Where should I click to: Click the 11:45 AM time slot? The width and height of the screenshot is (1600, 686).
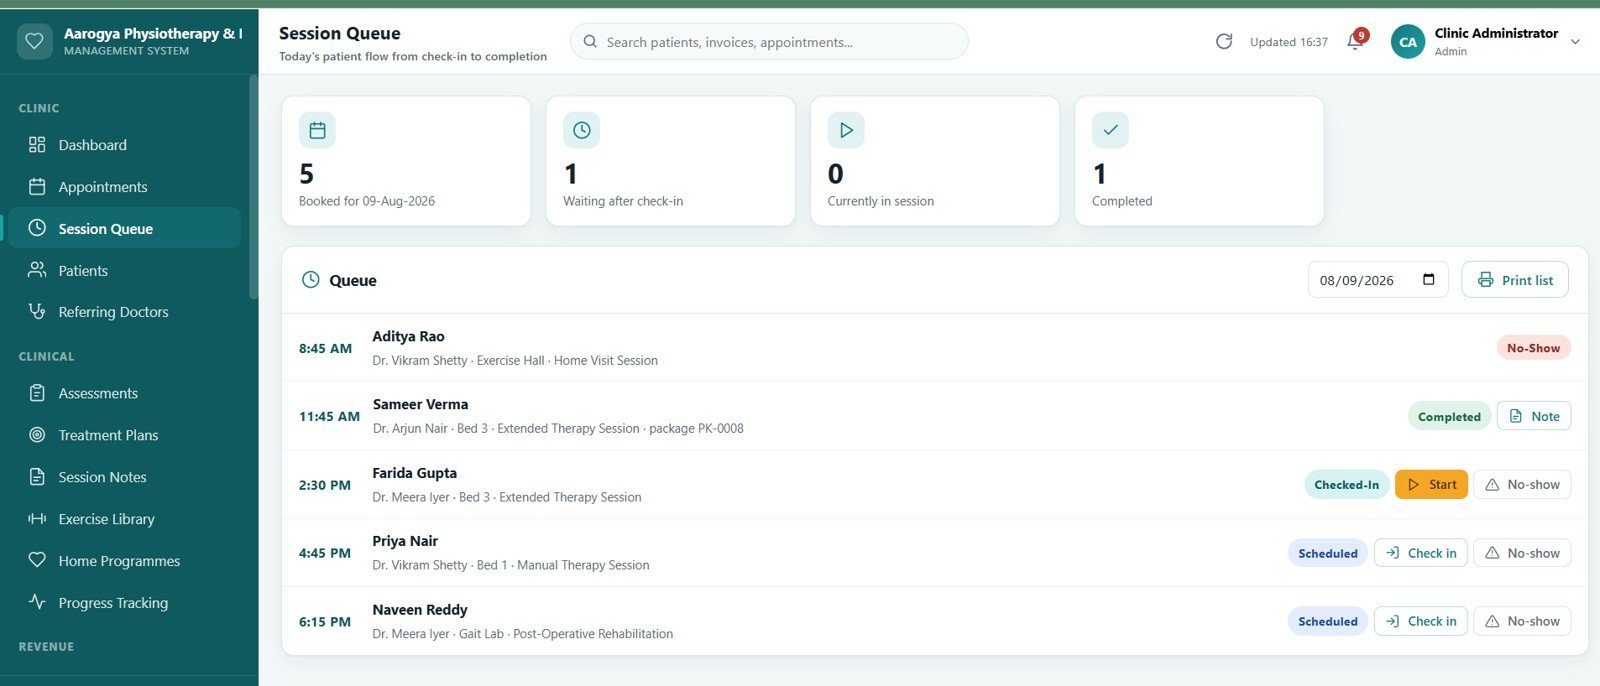(329, 416)
